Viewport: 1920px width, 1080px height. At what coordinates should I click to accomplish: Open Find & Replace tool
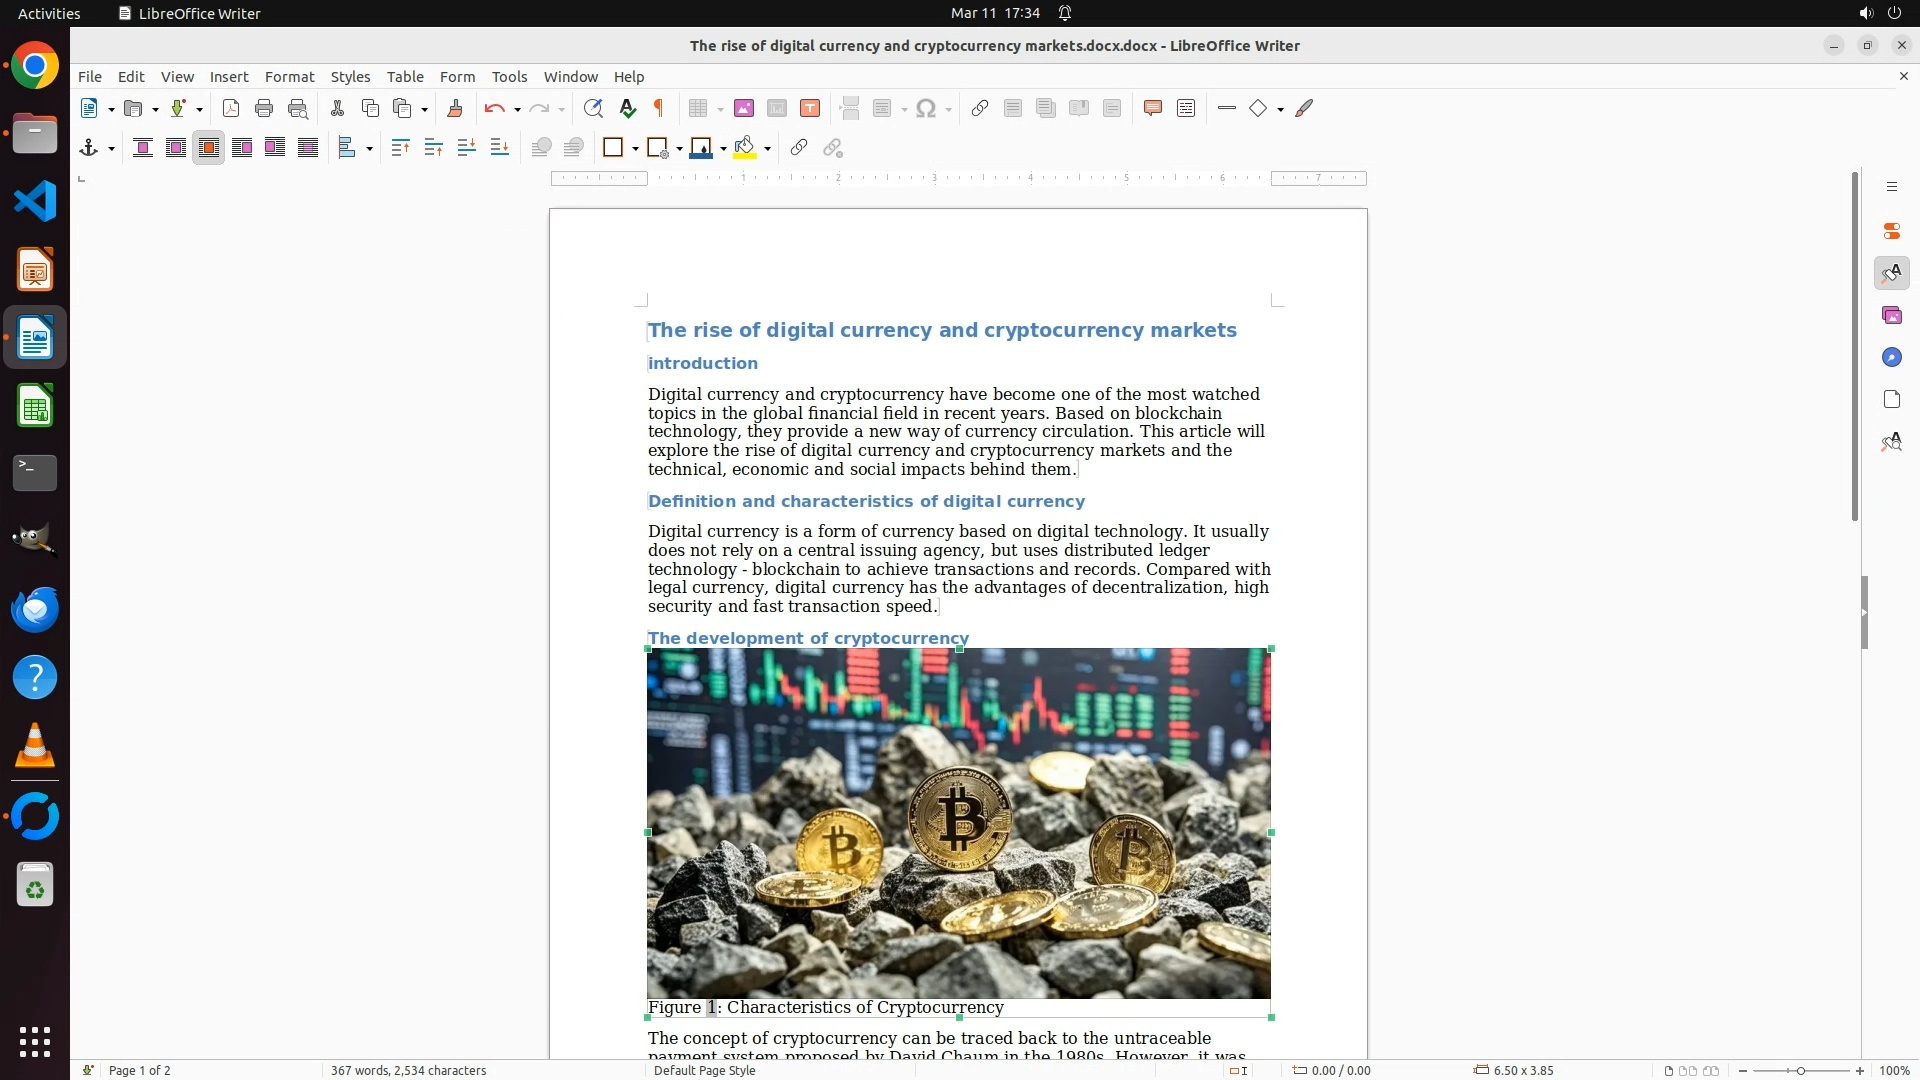(593, 109)
